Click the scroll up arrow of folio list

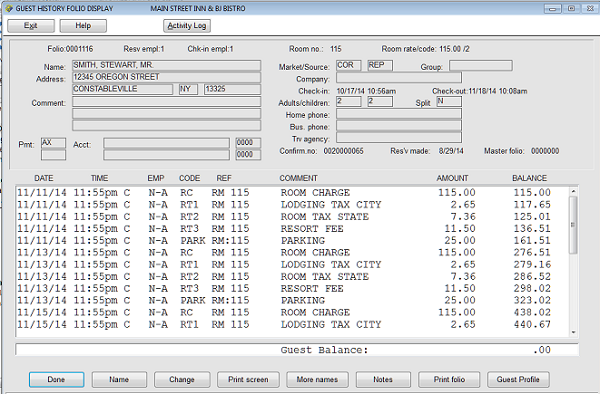point(573,191)
